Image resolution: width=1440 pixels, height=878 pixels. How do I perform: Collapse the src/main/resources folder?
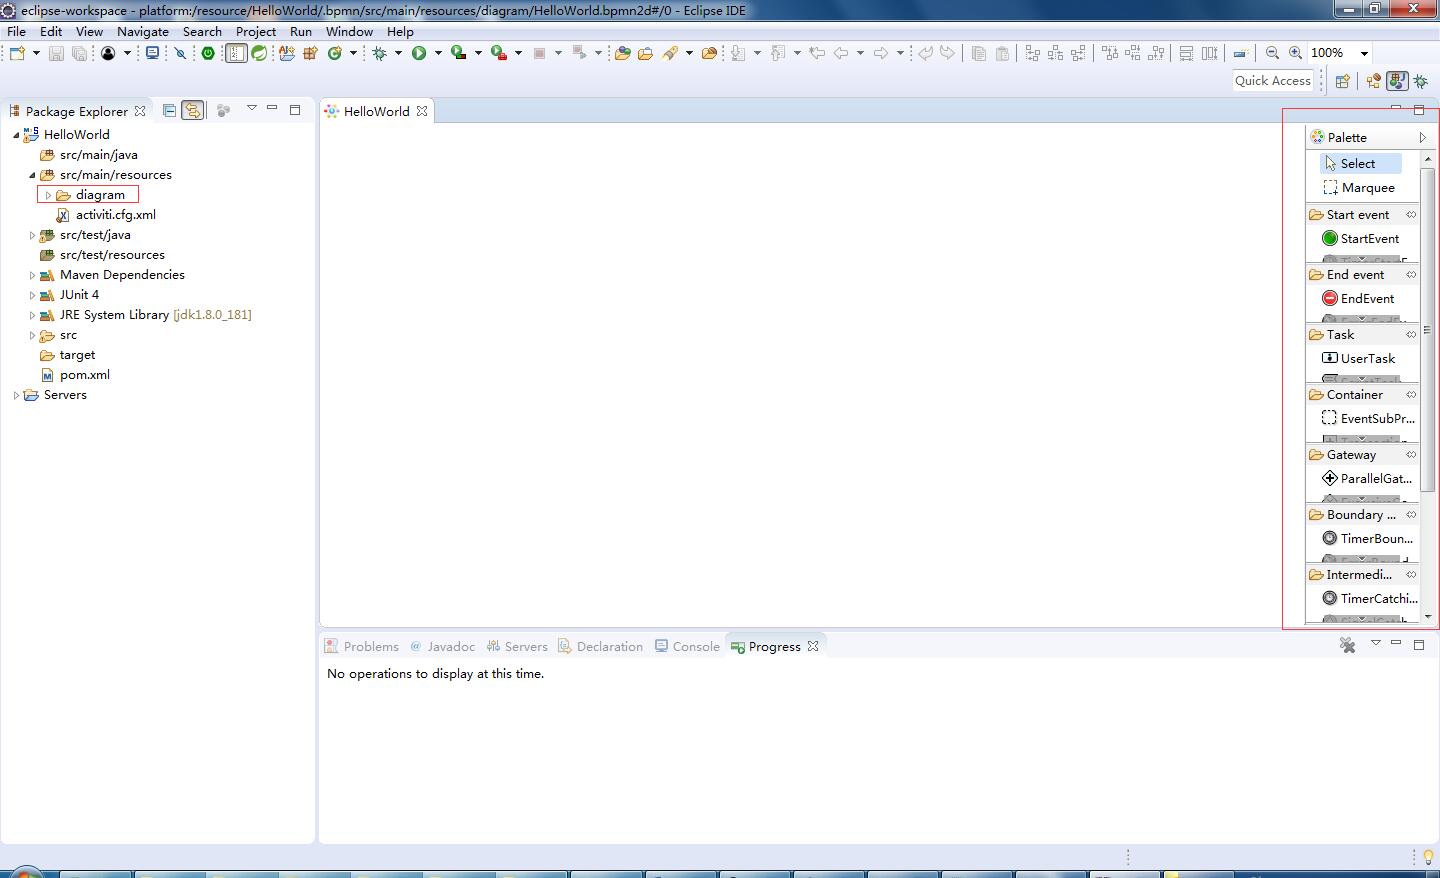pyautogui.click(x=32, y=175)
